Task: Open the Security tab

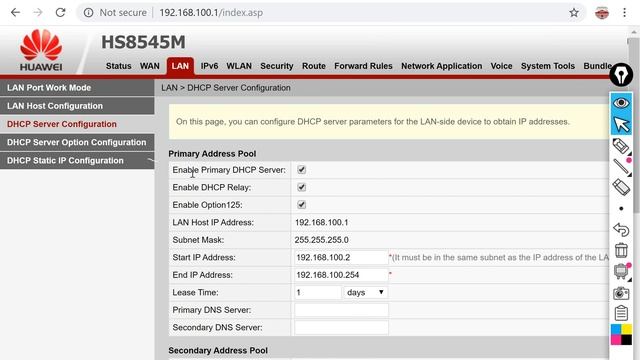Action: (277, 66)
